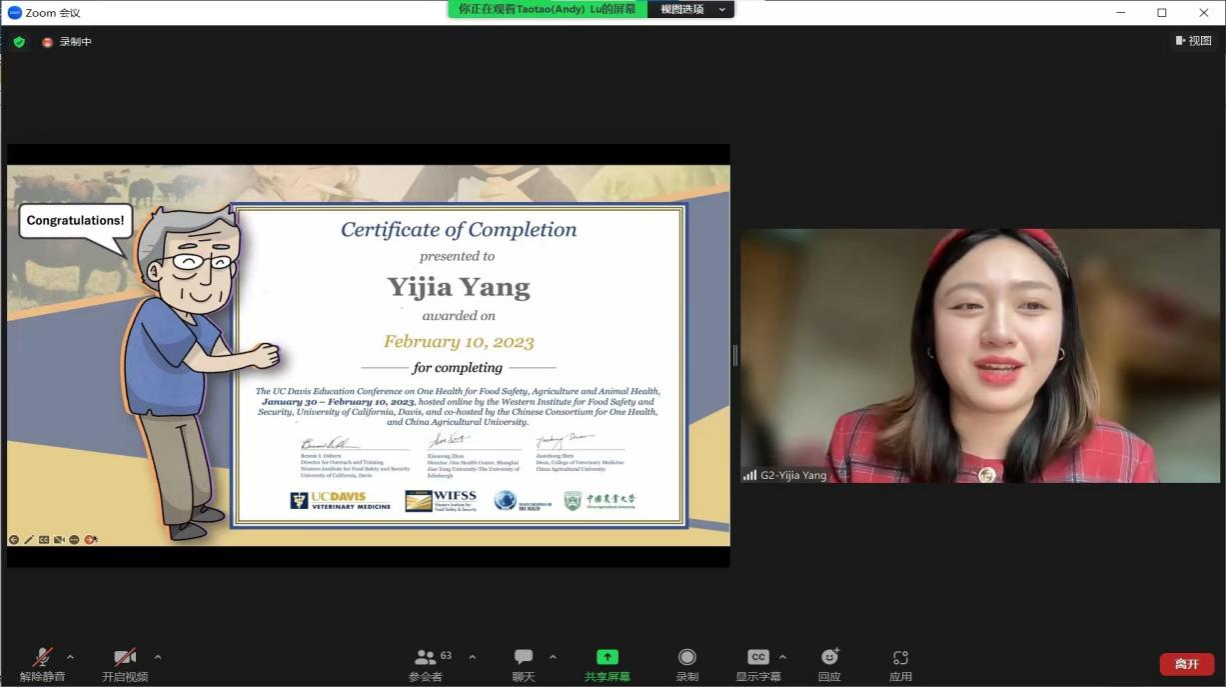Open the participants (参会者) panel

pos(427,659)
